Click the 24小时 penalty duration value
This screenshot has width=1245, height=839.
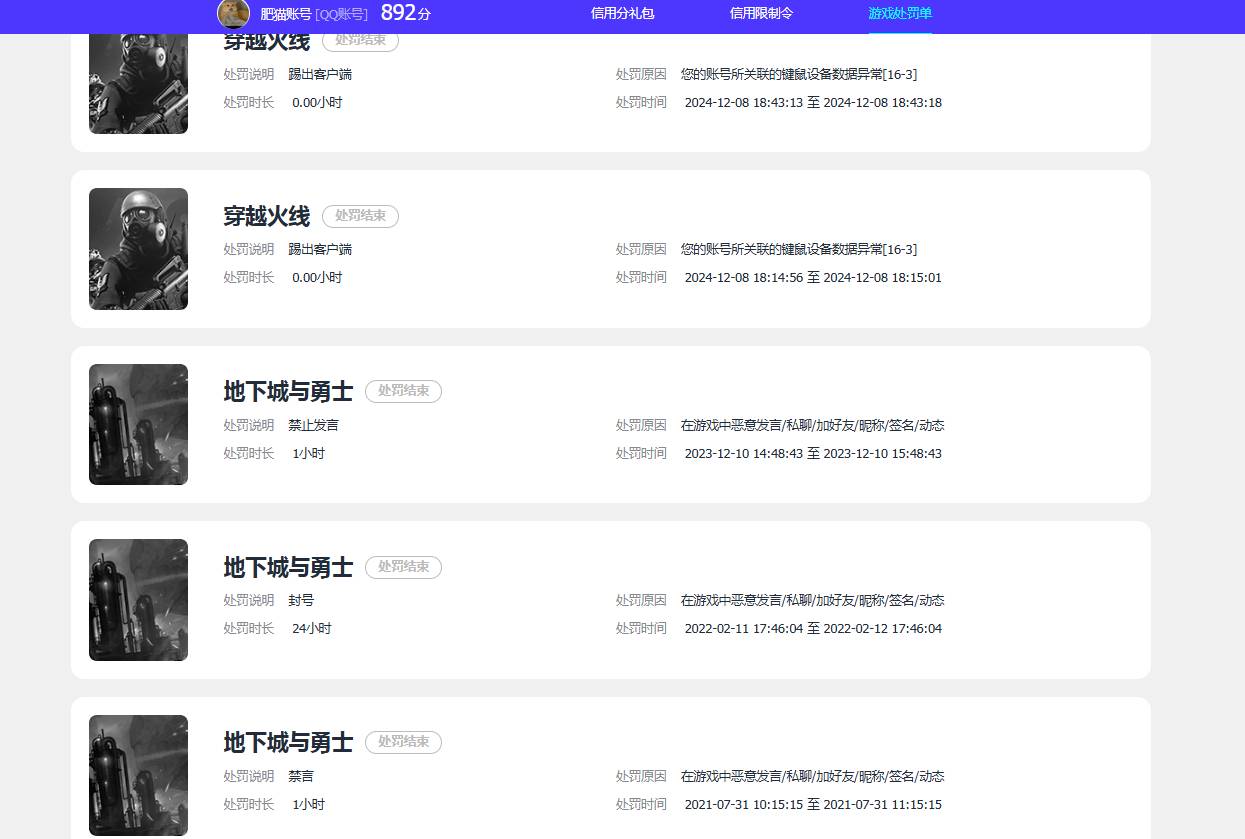[311, 629]
